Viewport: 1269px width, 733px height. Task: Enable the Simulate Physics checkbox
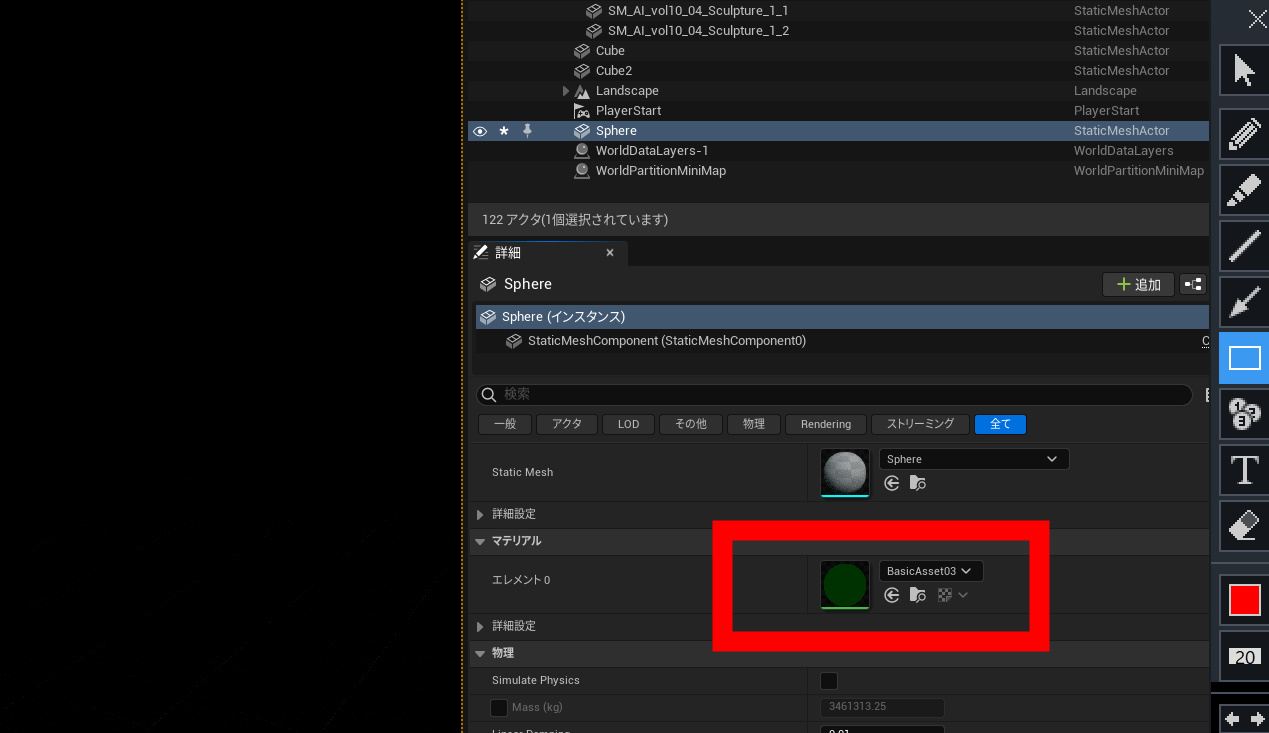pos(829,681)
